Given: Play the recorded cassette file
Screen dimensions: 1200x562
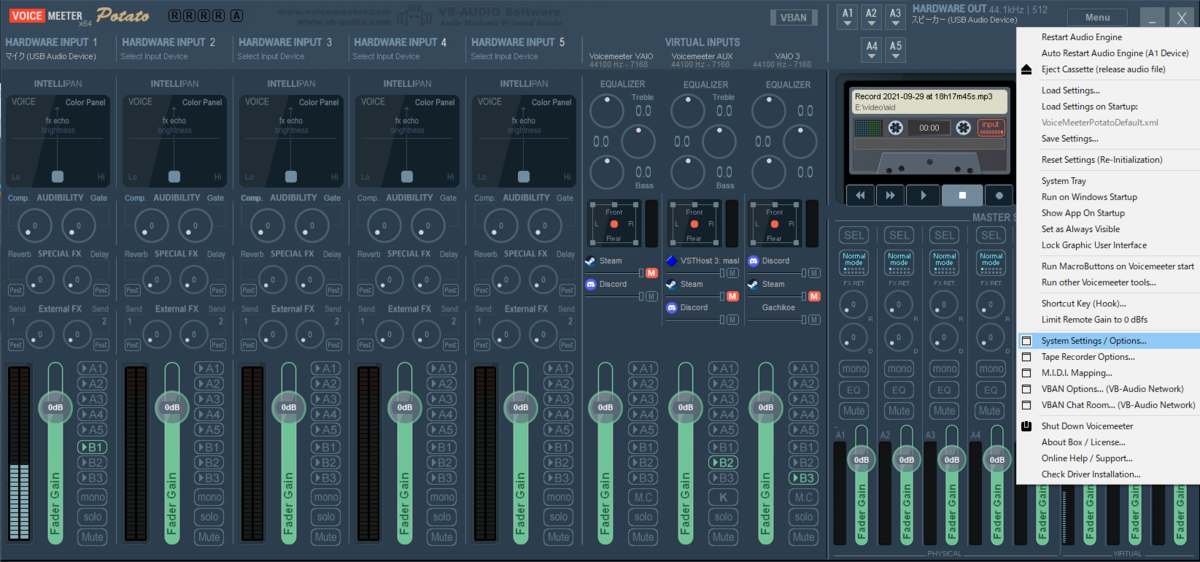Looking at the screenshot, I should point(923,195).
